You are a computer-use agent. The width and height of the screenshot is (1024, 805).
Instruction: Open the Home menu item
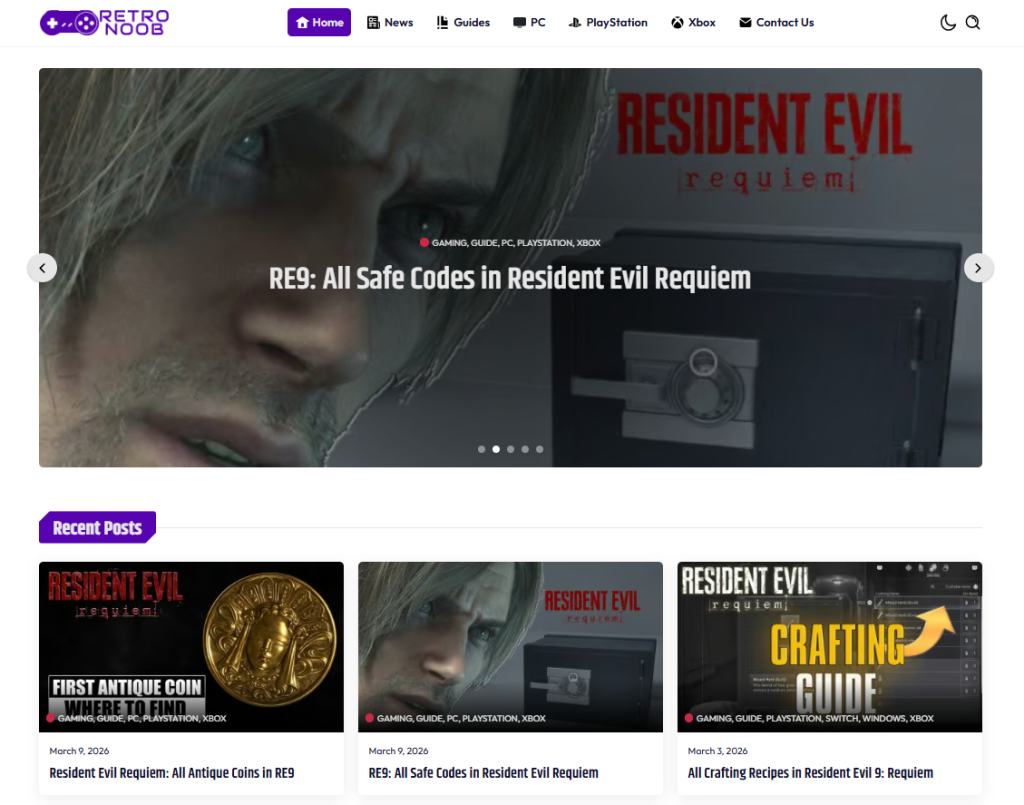pyautogui.click(x=319, y=22)
